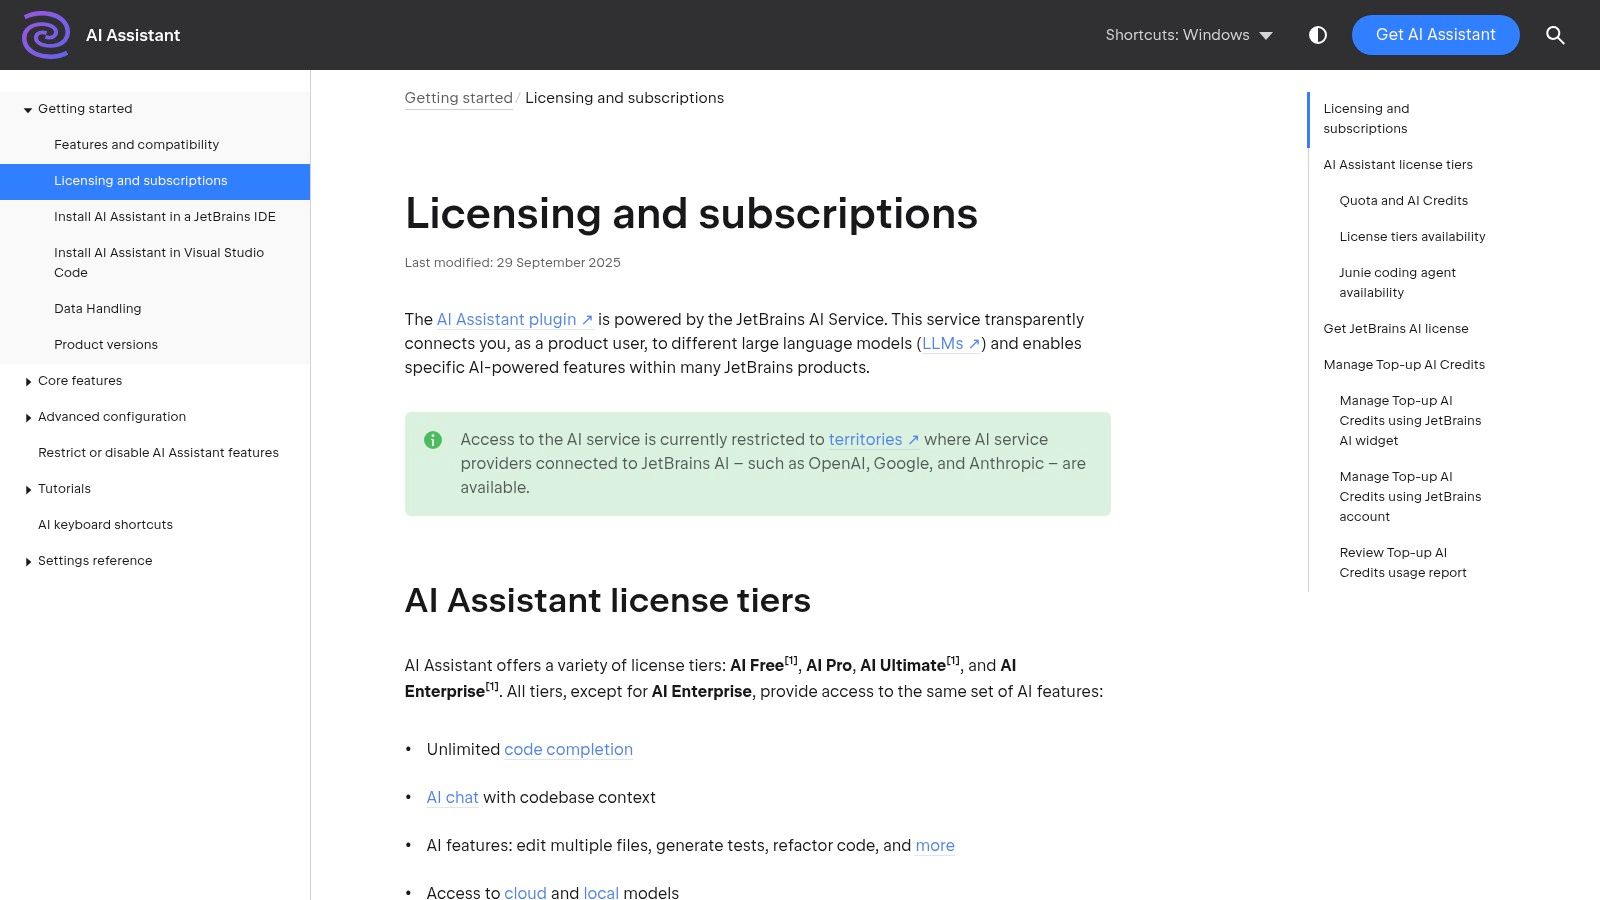Expand the Core features section
Image resolution: width=1600 pixels, height=900 pixels.
pos(28,382)
